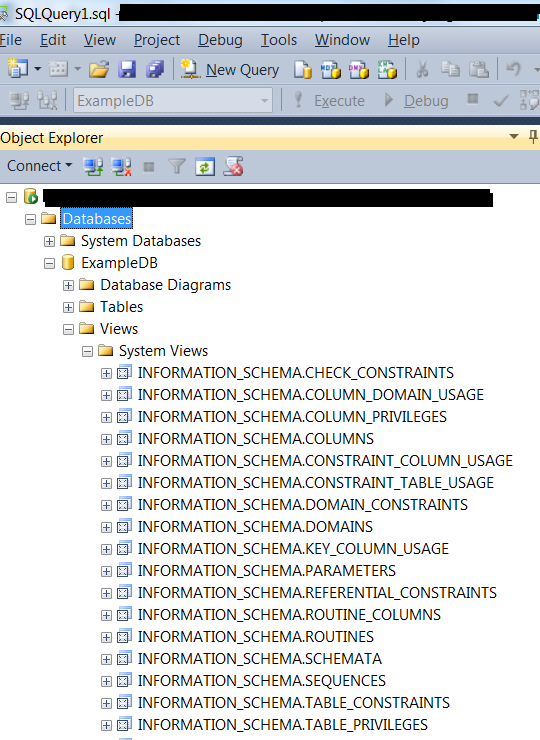Open the Project menu

coord(157,40)
